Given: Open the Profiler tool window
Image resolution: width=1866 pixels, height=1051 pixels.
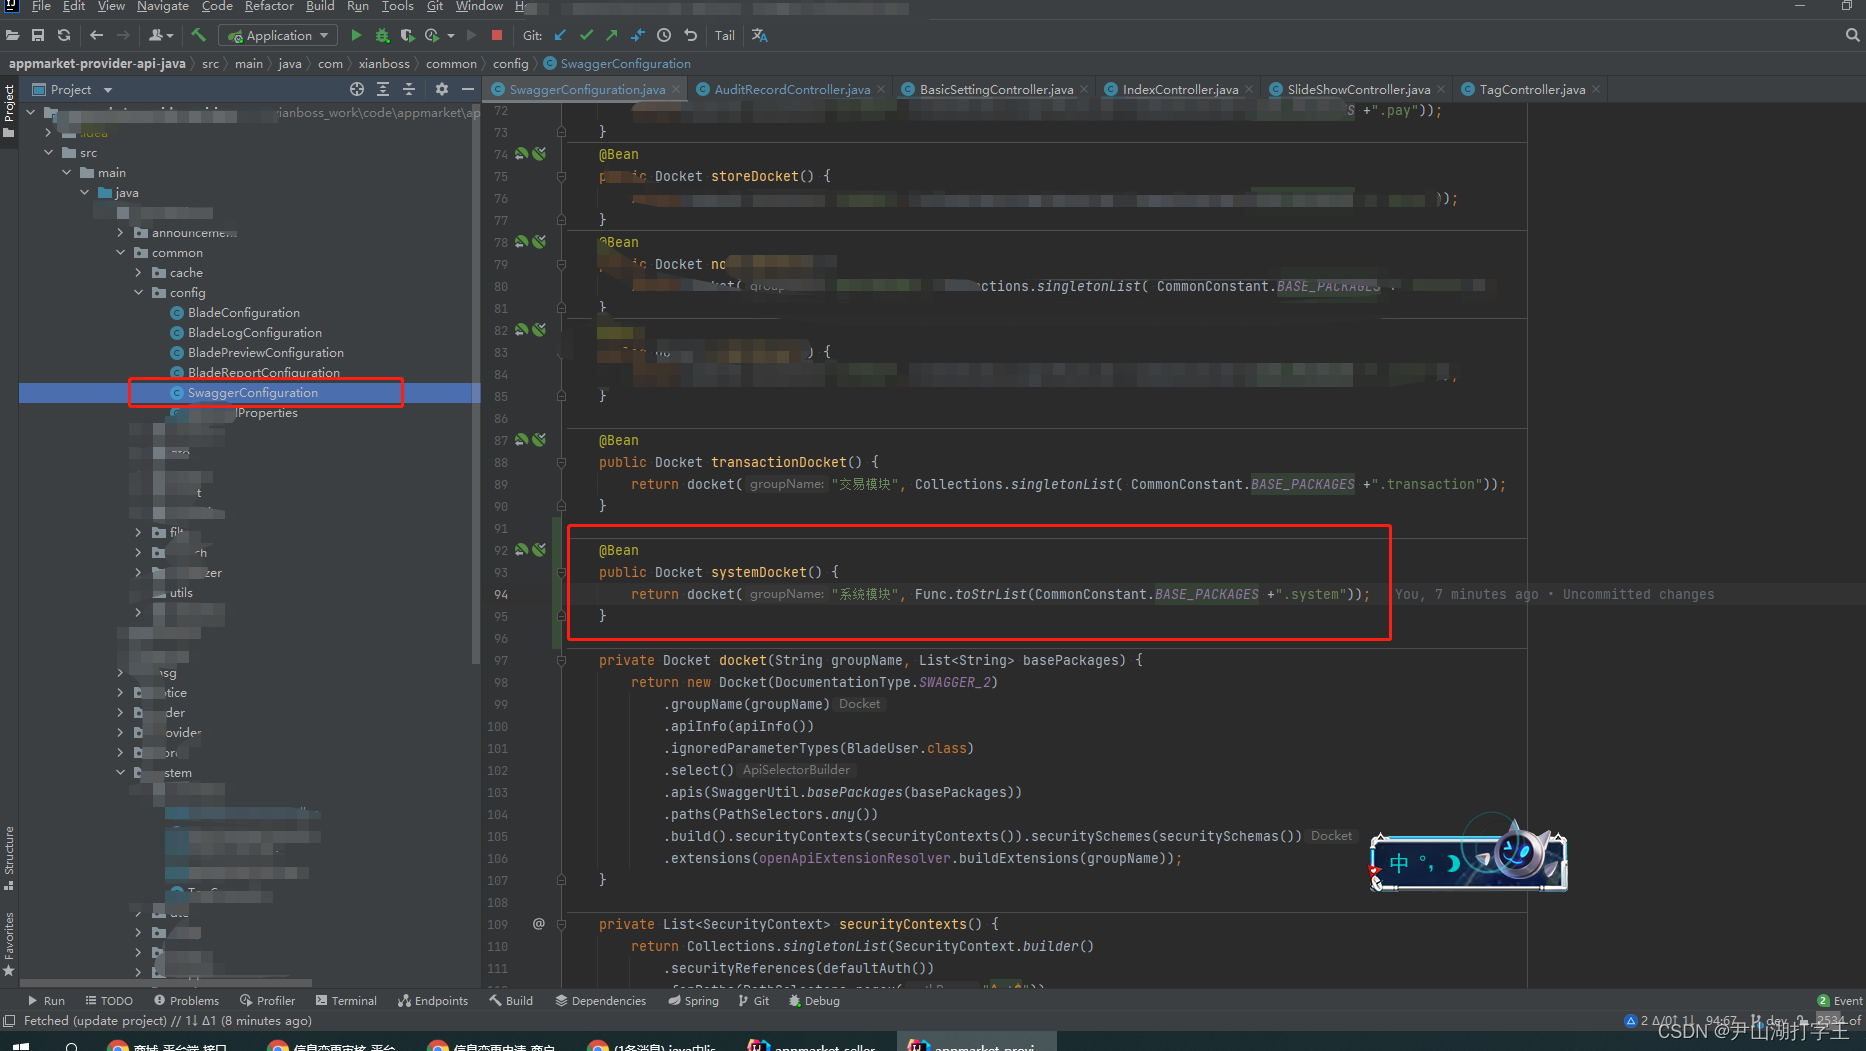Looking at the screenshot, I should tap(267, 1000).
